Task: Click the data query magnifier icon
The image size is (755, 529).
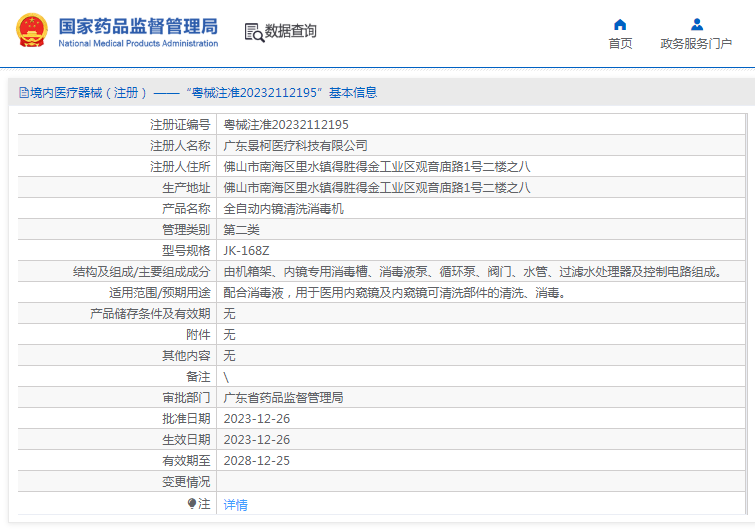Action: click(x=254, y=32)
